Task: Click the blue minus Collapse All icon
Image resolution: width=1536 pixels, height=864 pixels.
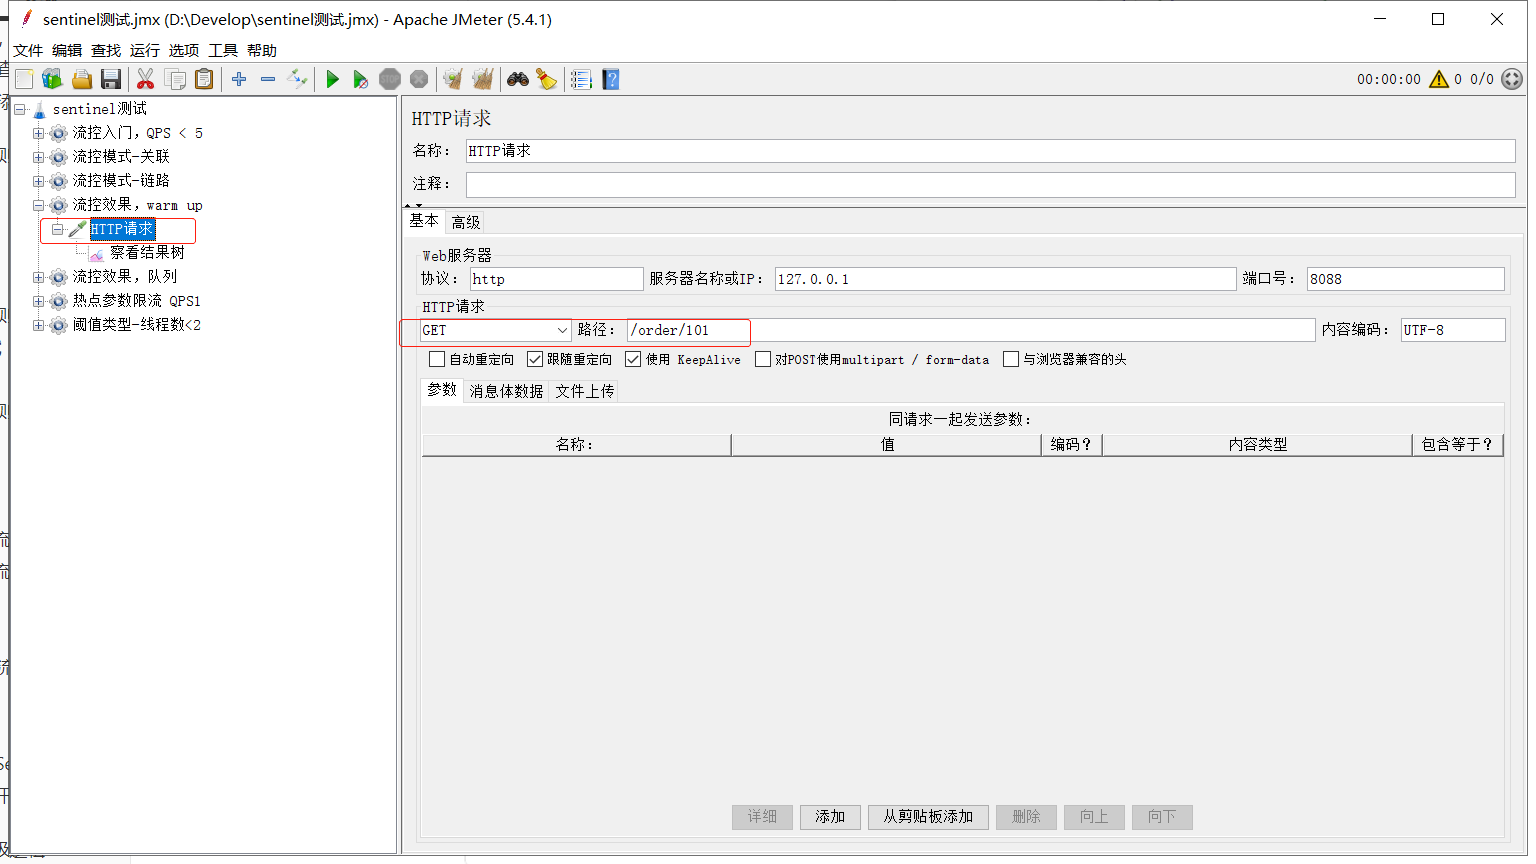Action: click(268, 79)
